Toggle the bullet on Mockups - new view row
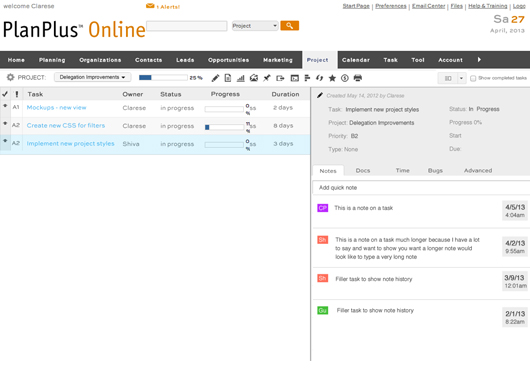 point(5,106)
